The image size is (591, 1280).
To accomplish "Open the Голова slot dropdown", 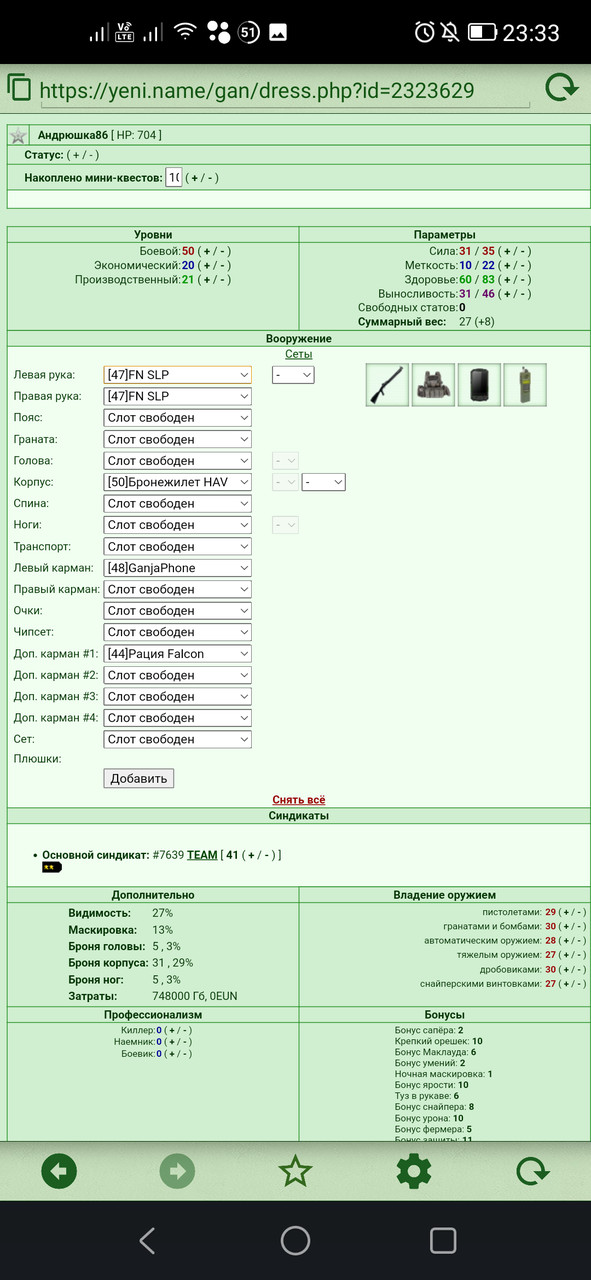I will coord(178,461).
